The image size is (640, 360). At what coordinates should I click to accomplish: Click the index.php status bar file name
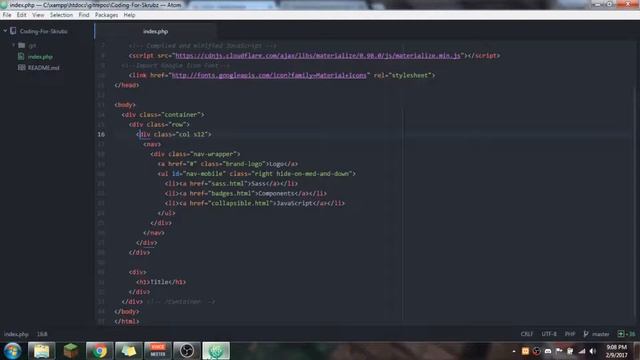click(16, 334)
